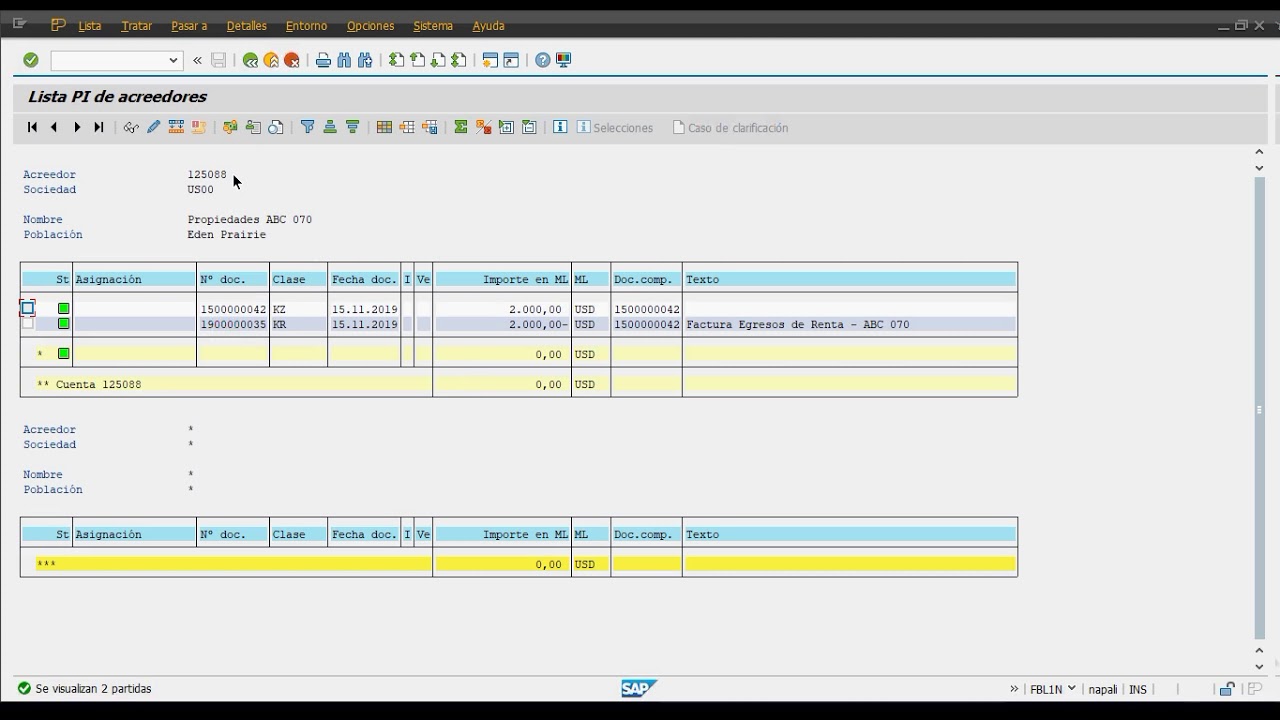
Task: Click the Change Document pencil icon
Action: click(x=153, y=127)
